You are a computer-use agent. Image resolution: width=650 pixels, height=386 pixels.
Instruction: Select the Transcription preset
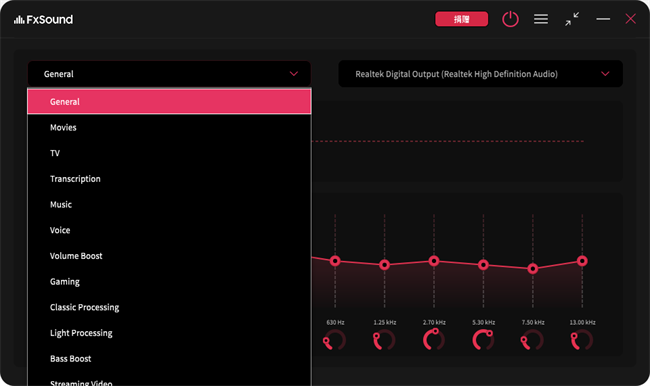coord(169,179)
